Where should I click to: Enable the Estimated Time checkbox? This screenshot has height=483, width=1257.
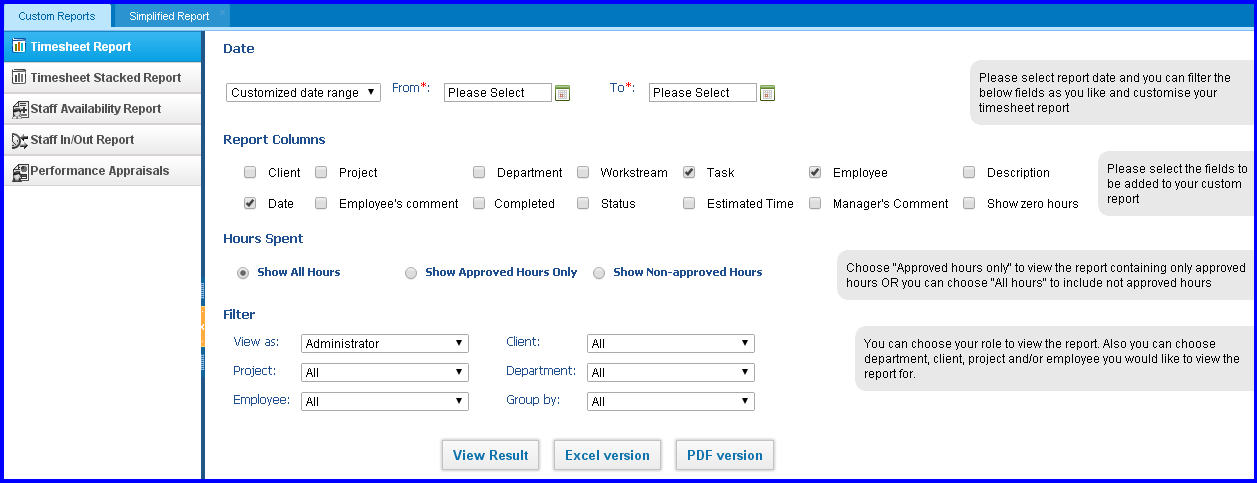[x=689, y=203]
